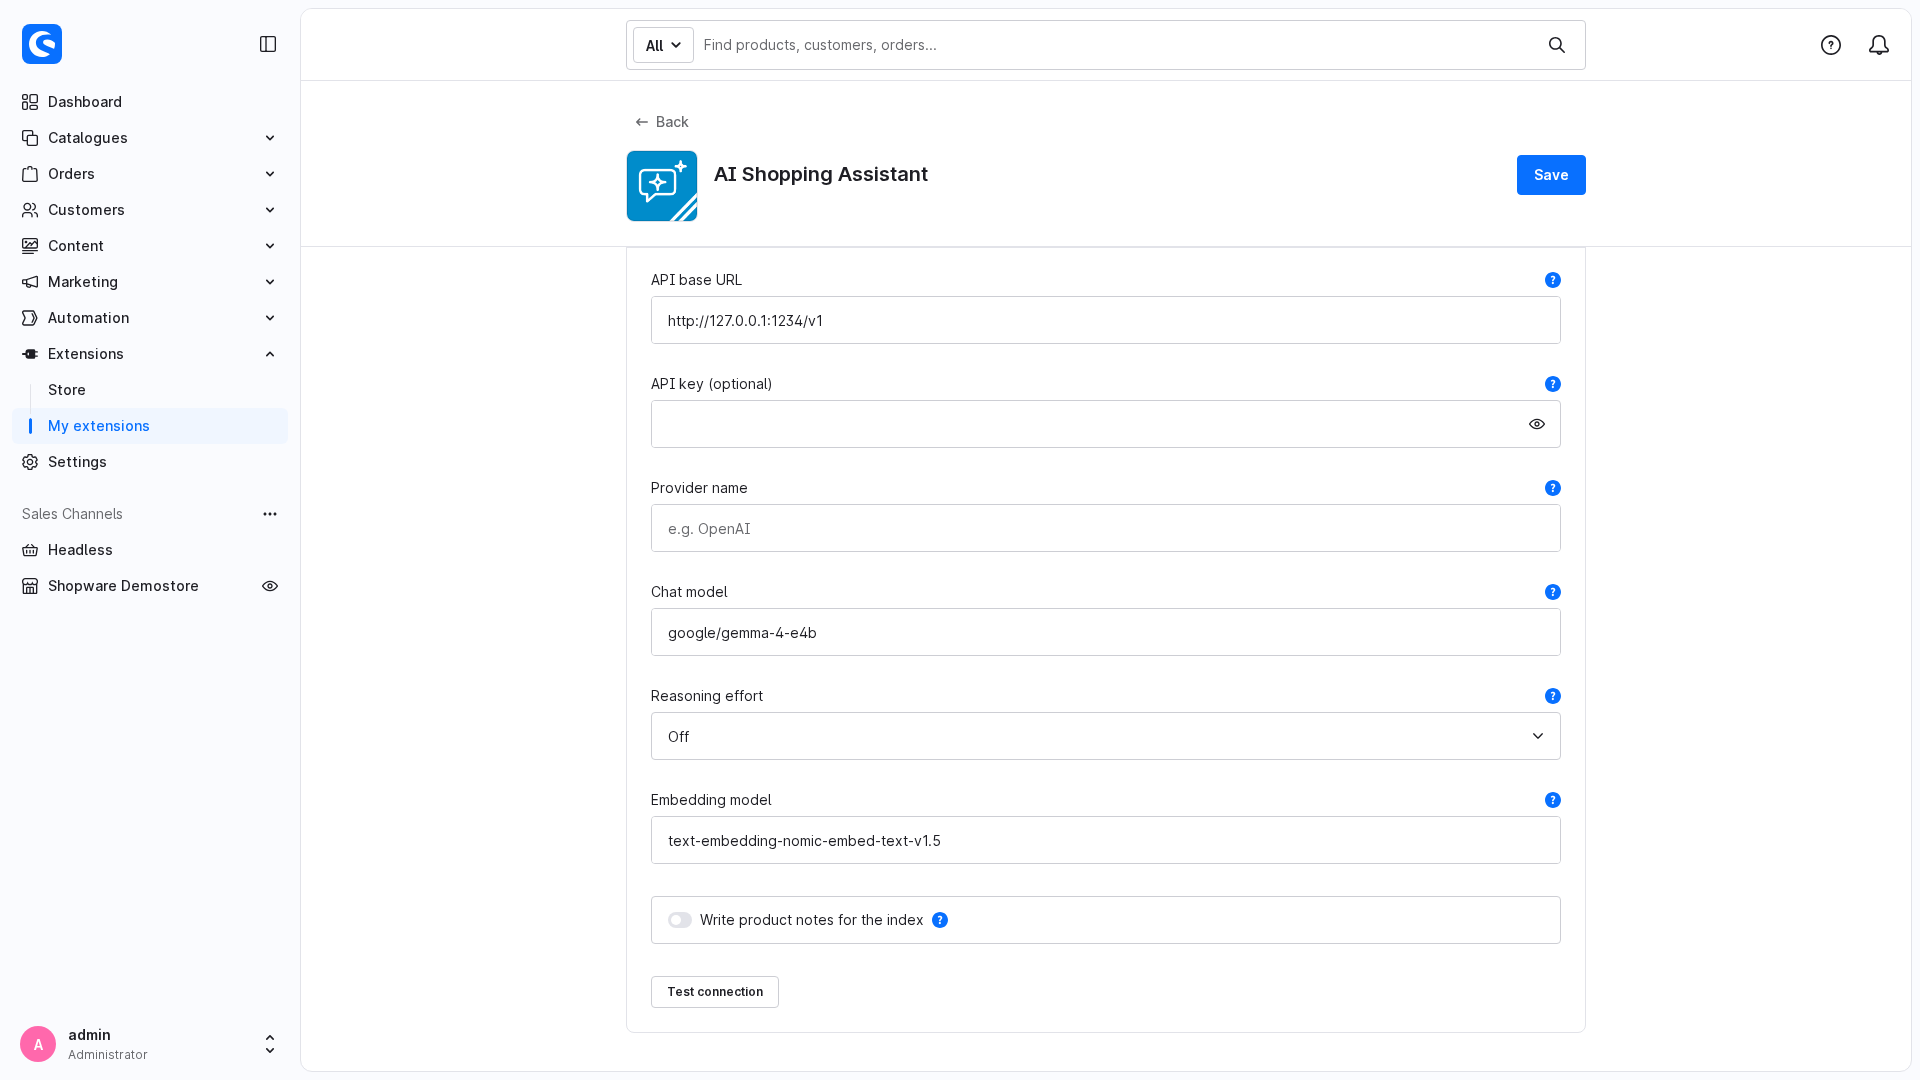The image size is (1920, 1080).
Task: Click the API base URL field
Action: [x=1106, y=320]
